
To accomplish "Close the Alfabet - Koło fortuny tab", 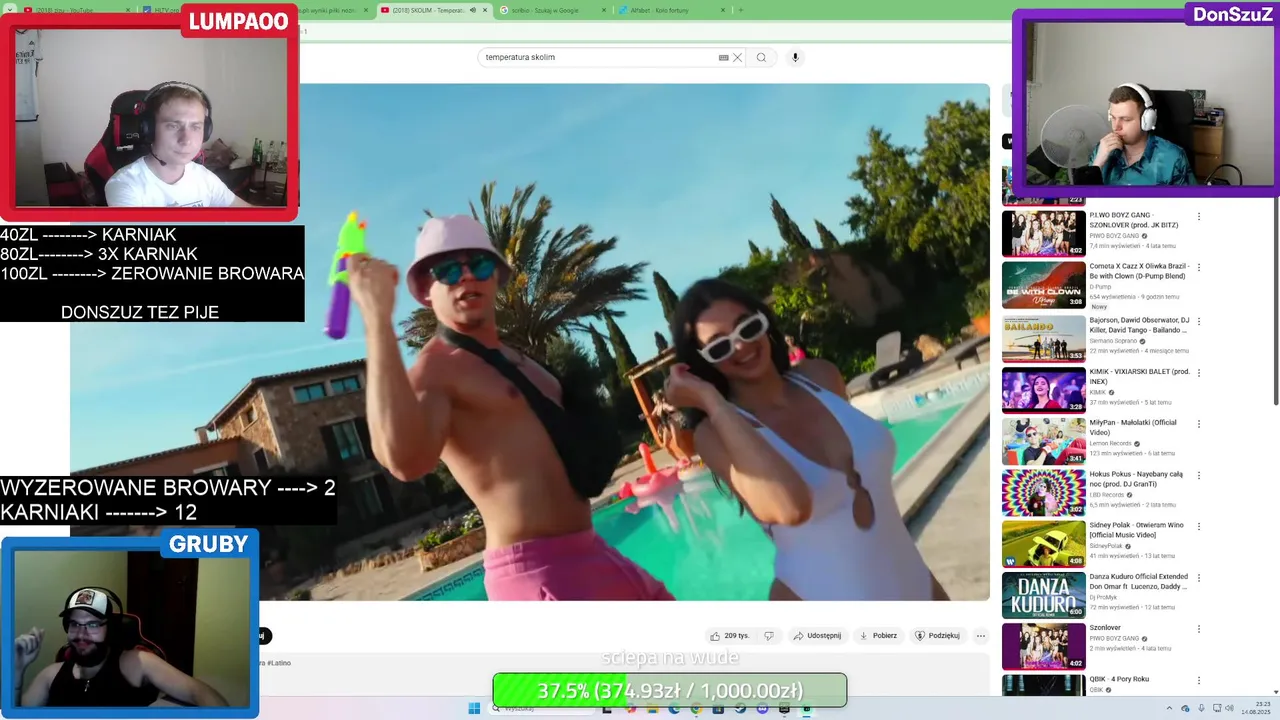I will point(723,10).
